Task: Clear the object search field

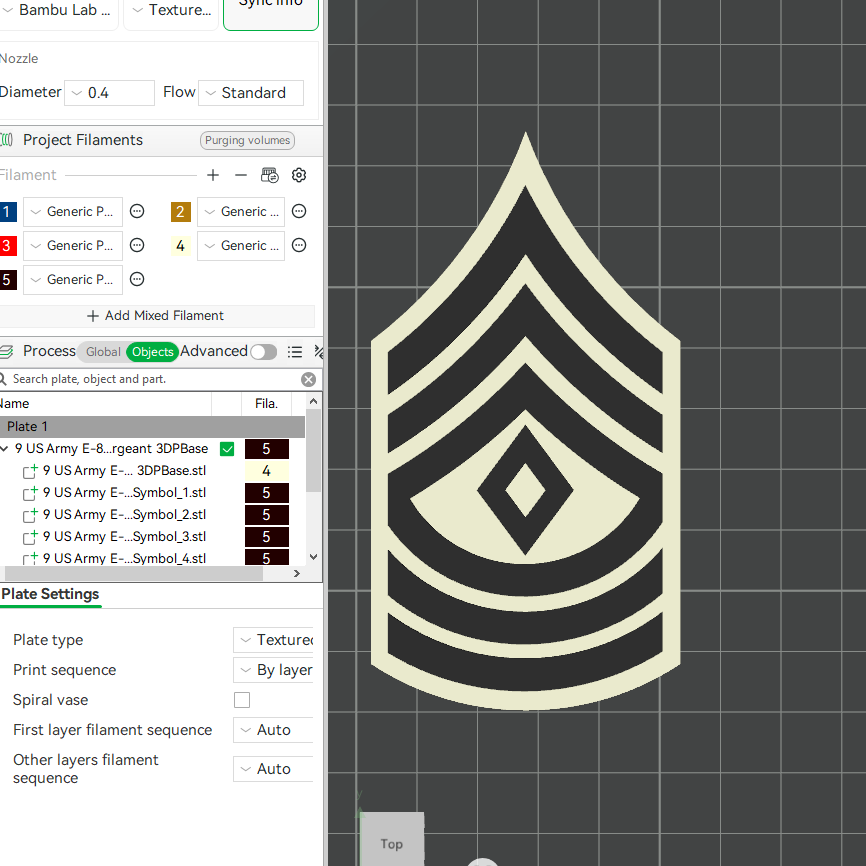Action: tap(309, 379)
